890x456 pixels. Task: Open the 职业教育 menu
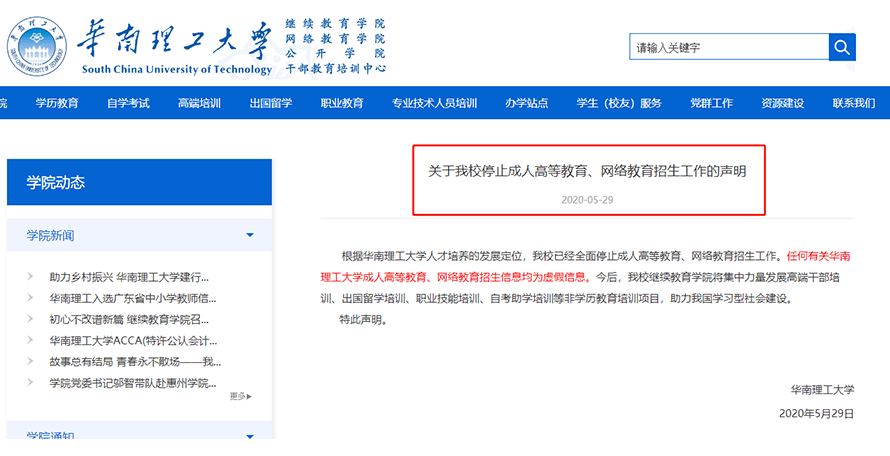coord(342,103)
